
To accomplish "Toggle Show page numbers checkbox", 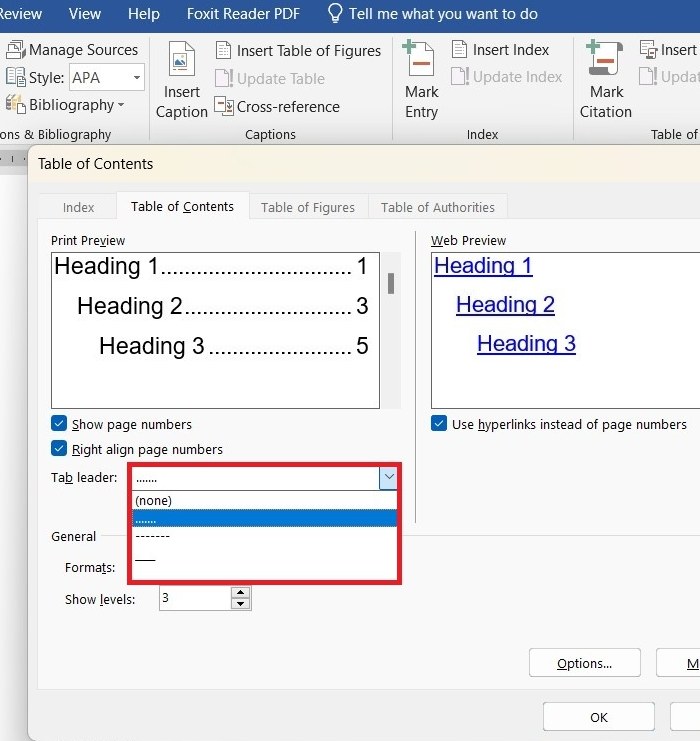I will (x=59, y=423).
